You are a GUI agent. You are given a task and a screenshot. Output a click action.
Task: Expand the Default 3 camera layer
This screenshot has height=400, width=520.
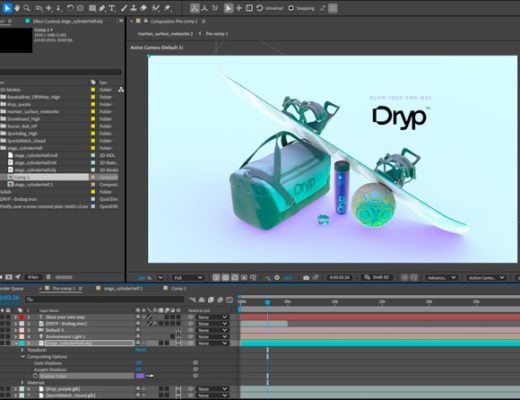15,330
